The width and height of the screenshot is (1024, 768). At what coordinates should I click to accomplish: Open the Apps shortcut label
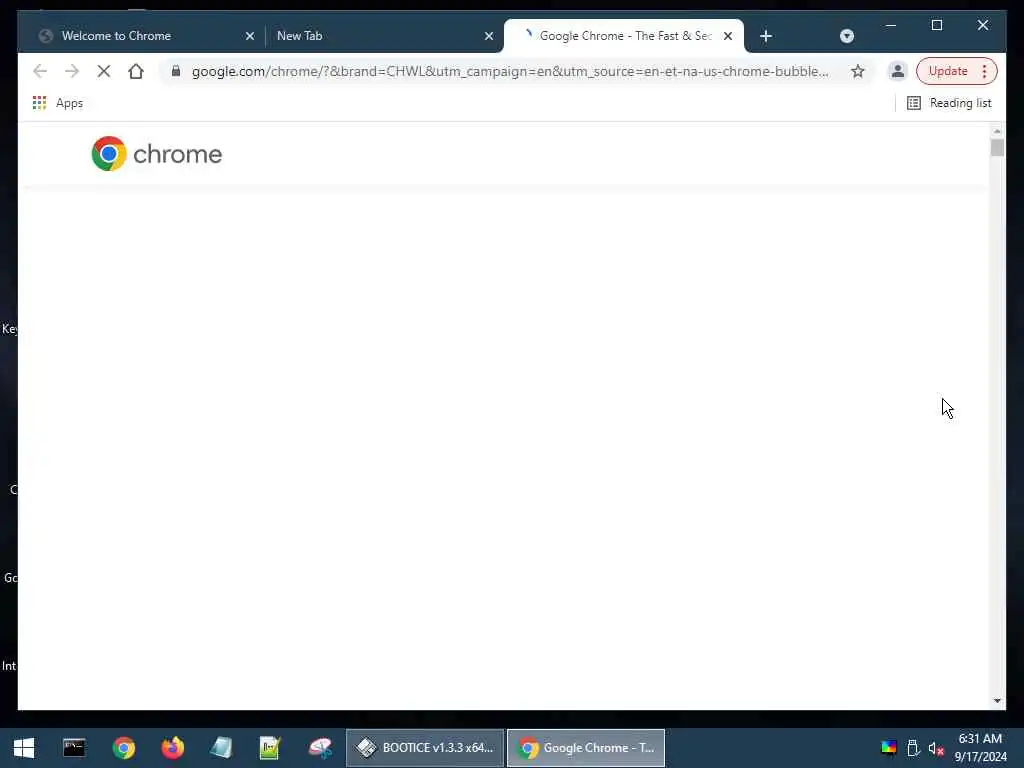coord(69,103)
